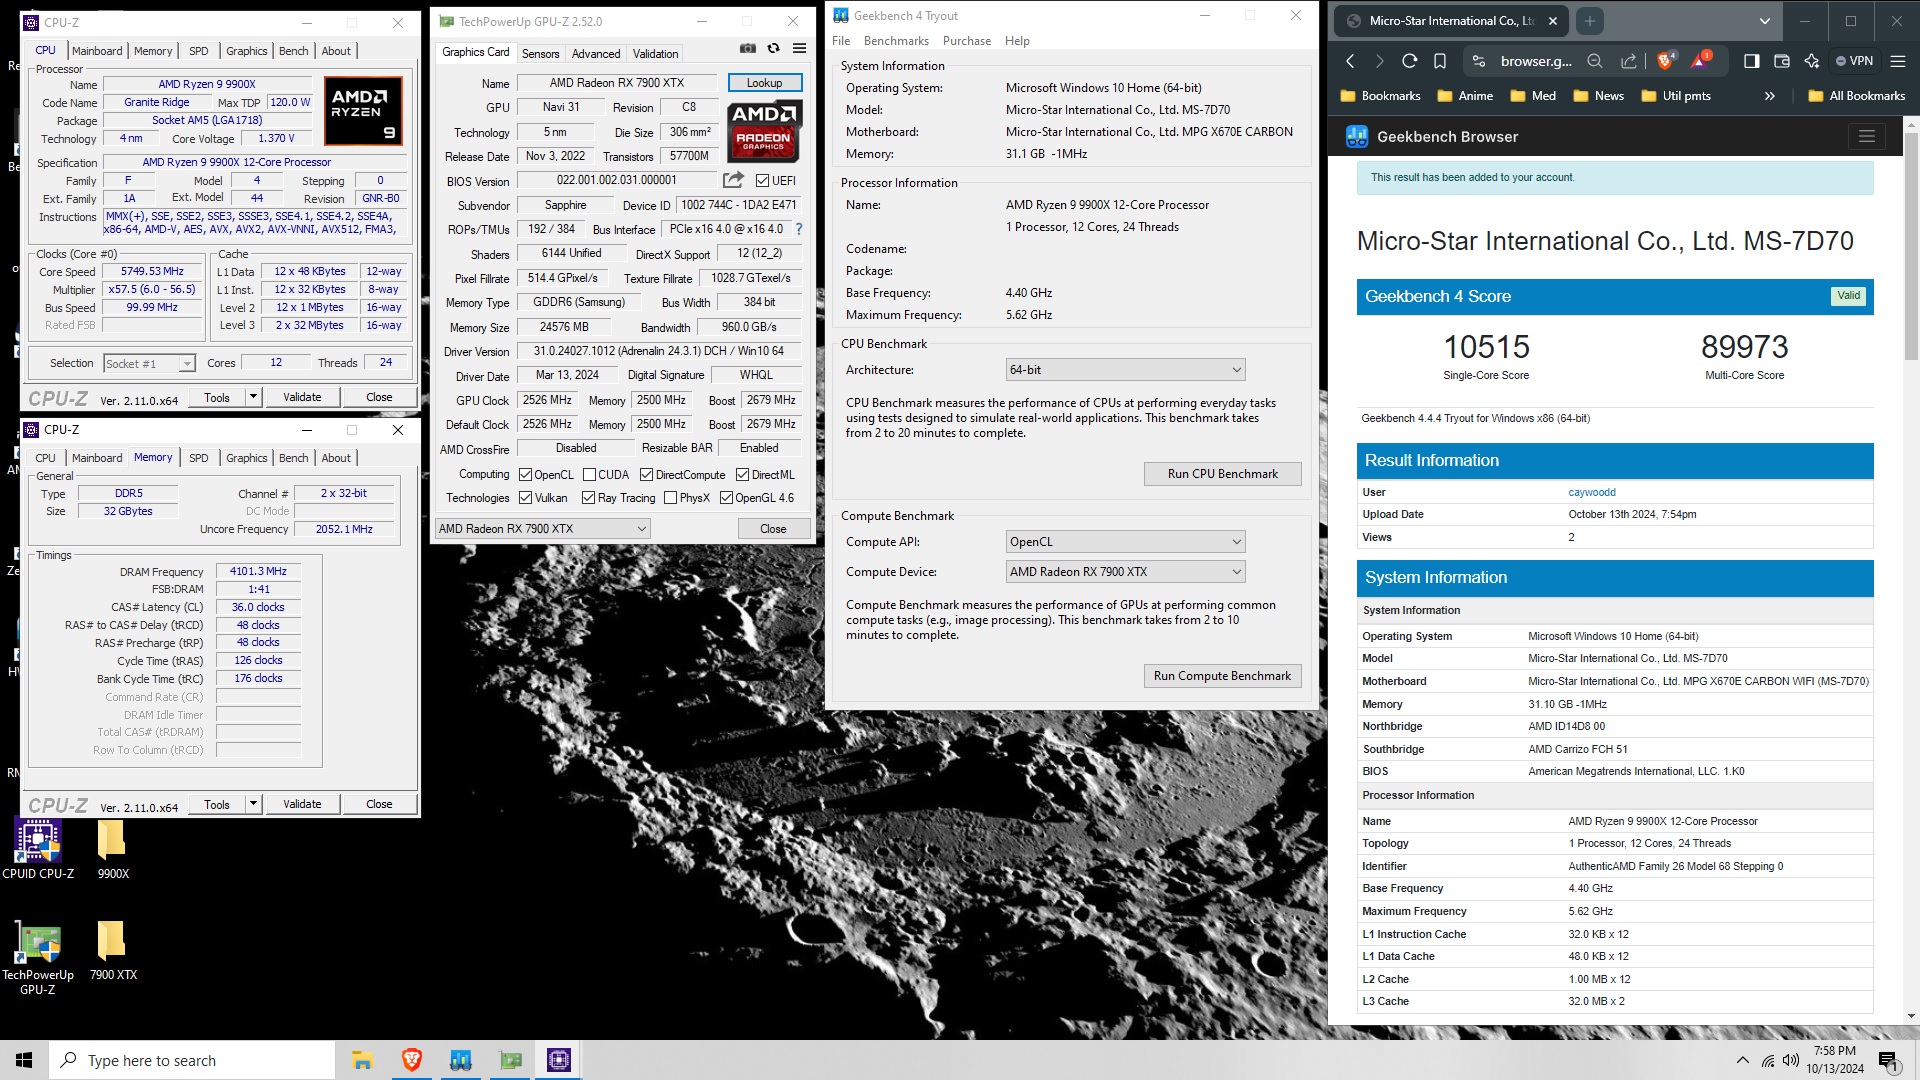Image resolution: width=1920 pixels, height=1080 pixels.
Task: Toggle Vulkan checkbox in GPU-Z
Action: 525,498
